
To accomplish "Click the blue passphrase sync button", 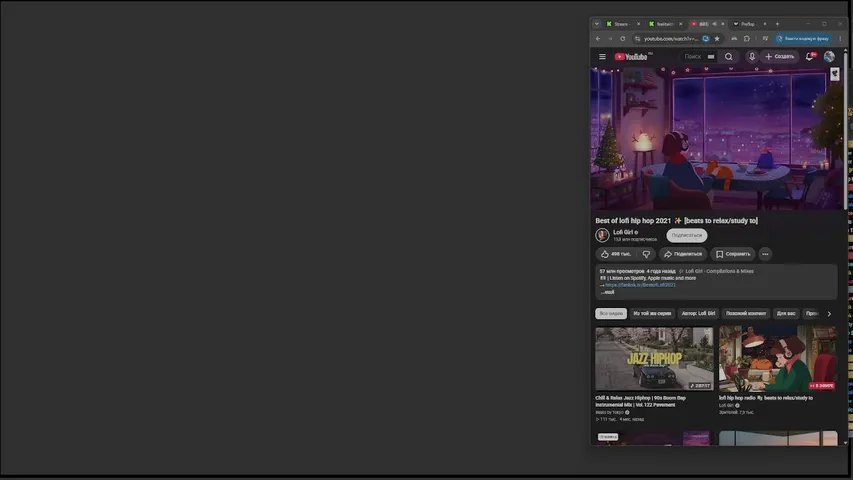I will click(x=803, y=39).
